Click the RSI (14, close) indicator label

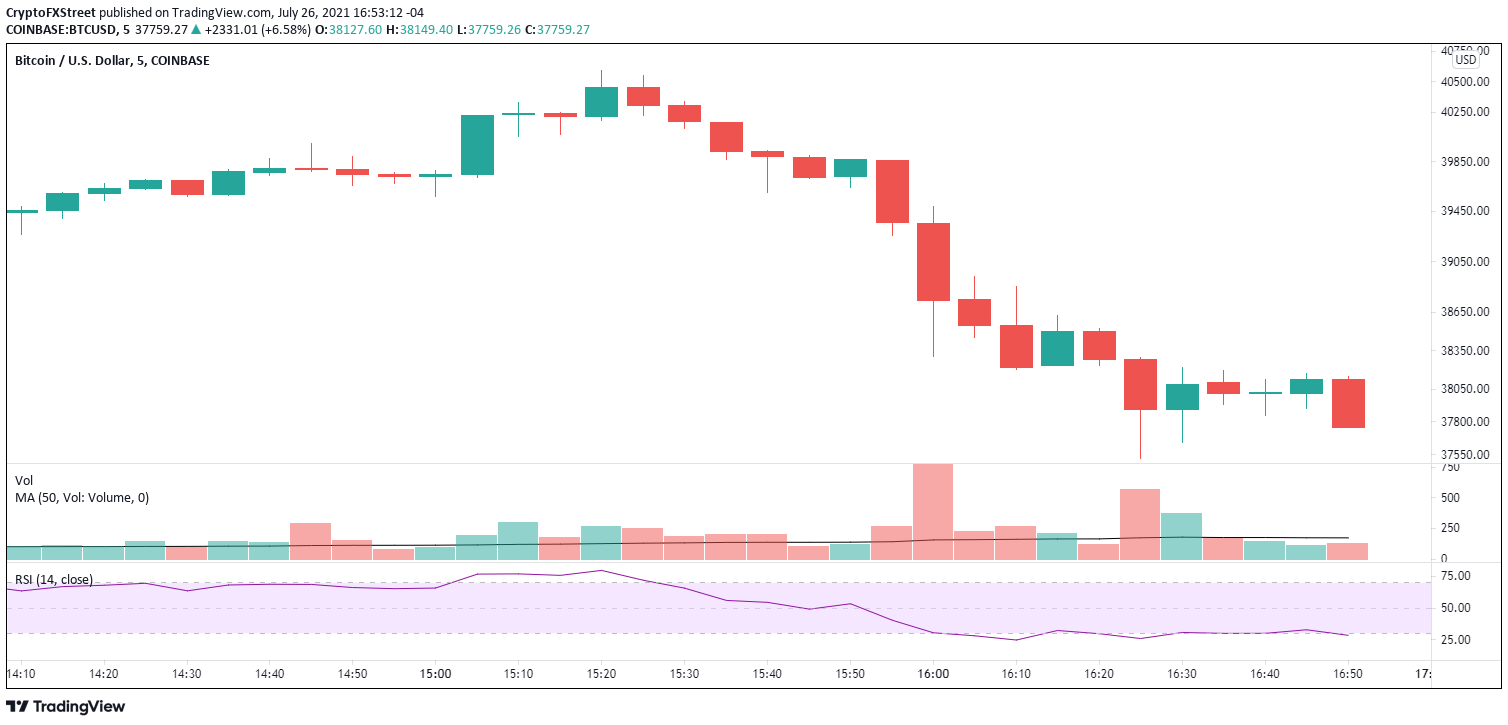pyautogui.click(x=53, y=579)
